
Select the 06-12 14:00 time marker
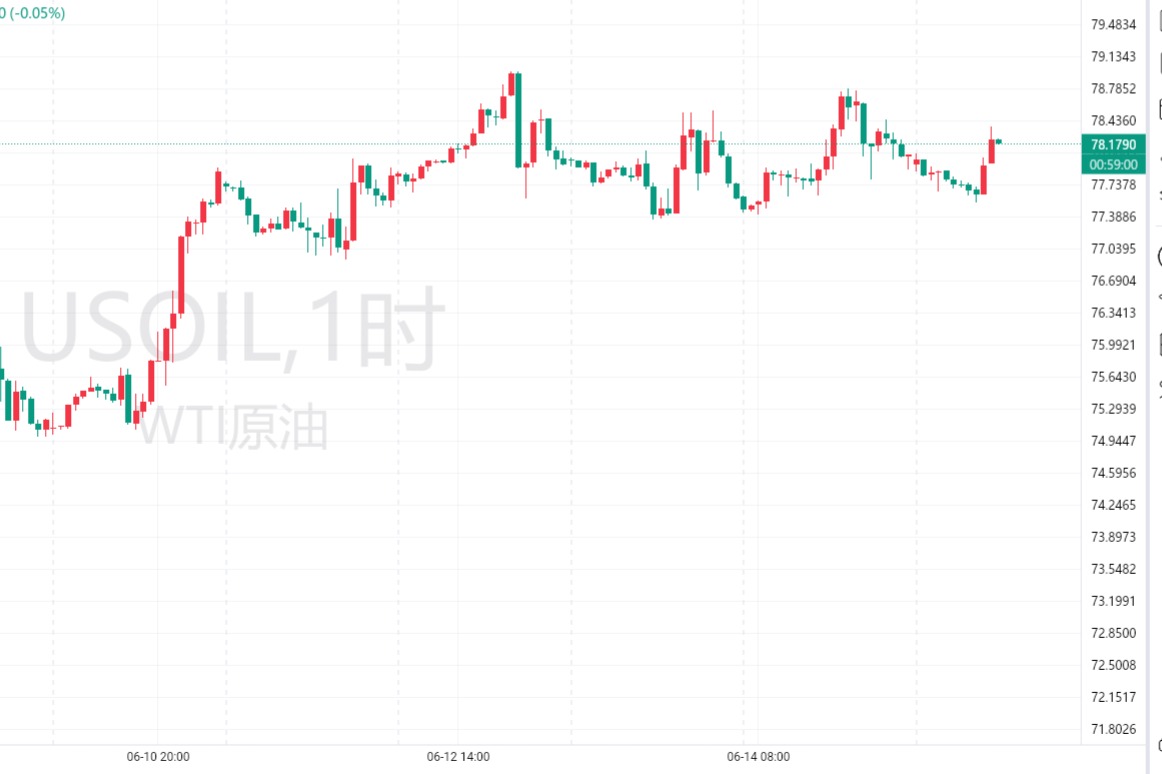coord(457,757)
